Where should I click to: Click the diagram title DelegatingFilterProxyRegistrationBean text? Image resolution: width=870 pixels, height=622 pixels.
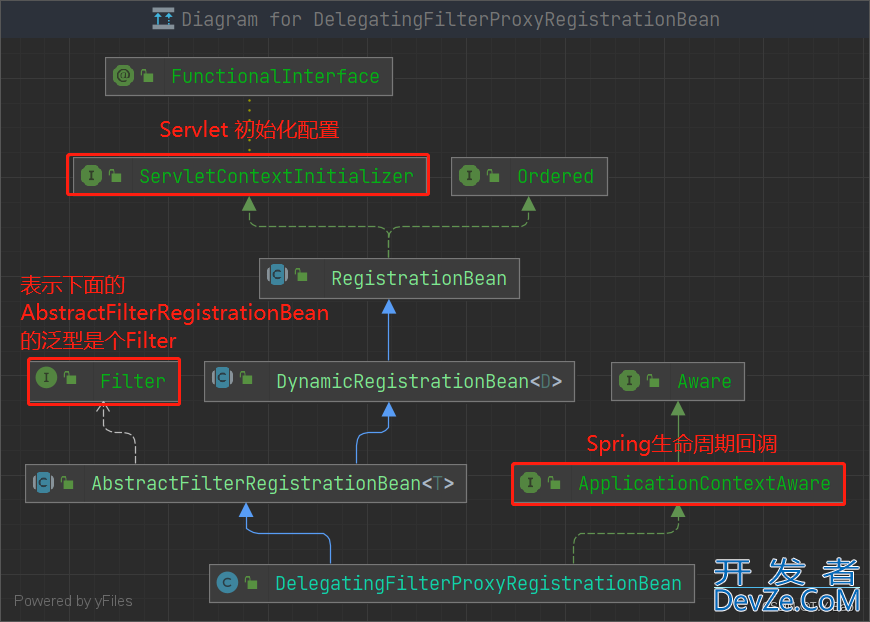pos(517,19)
